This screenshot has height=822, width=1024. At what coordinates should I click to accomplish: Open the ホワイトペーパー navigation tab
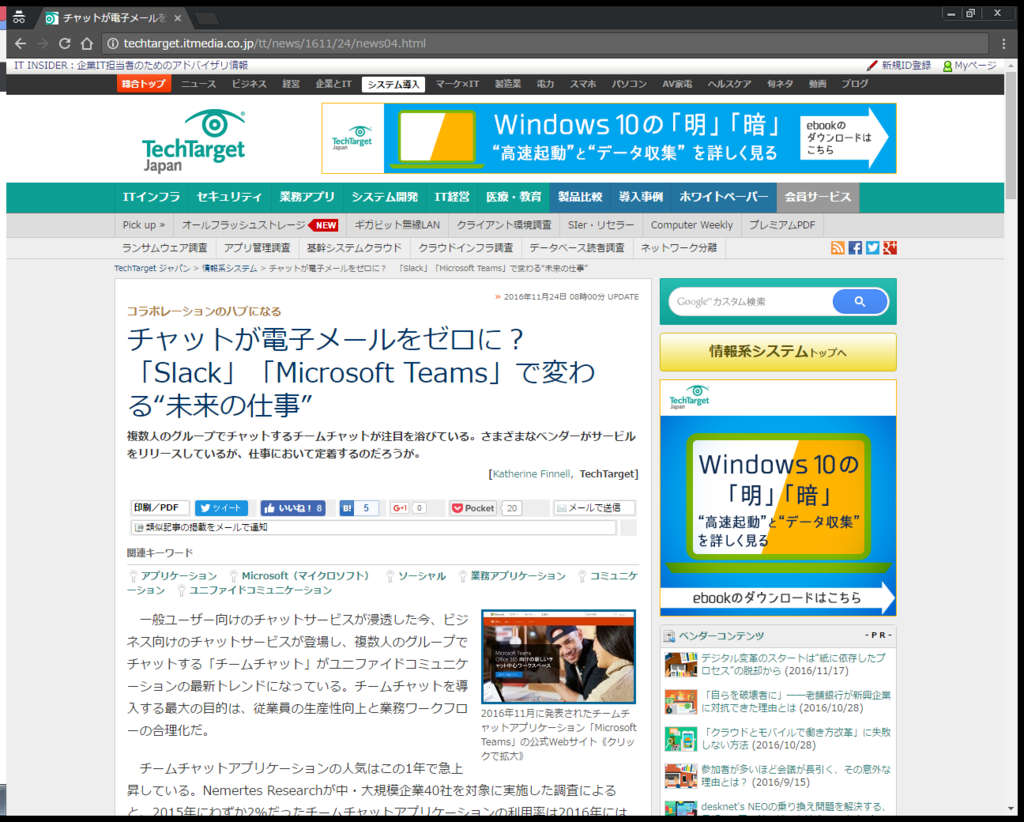click(x=724, y=197)
